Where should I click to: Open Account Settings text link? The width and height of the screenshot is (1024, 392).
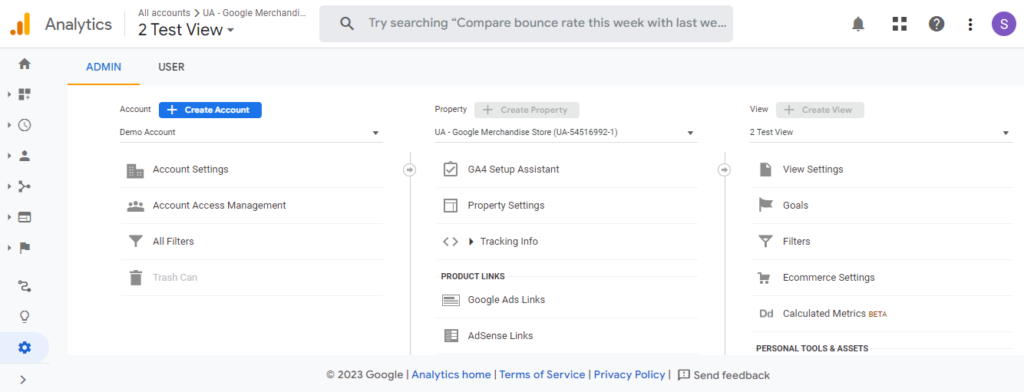coord(191,169)
